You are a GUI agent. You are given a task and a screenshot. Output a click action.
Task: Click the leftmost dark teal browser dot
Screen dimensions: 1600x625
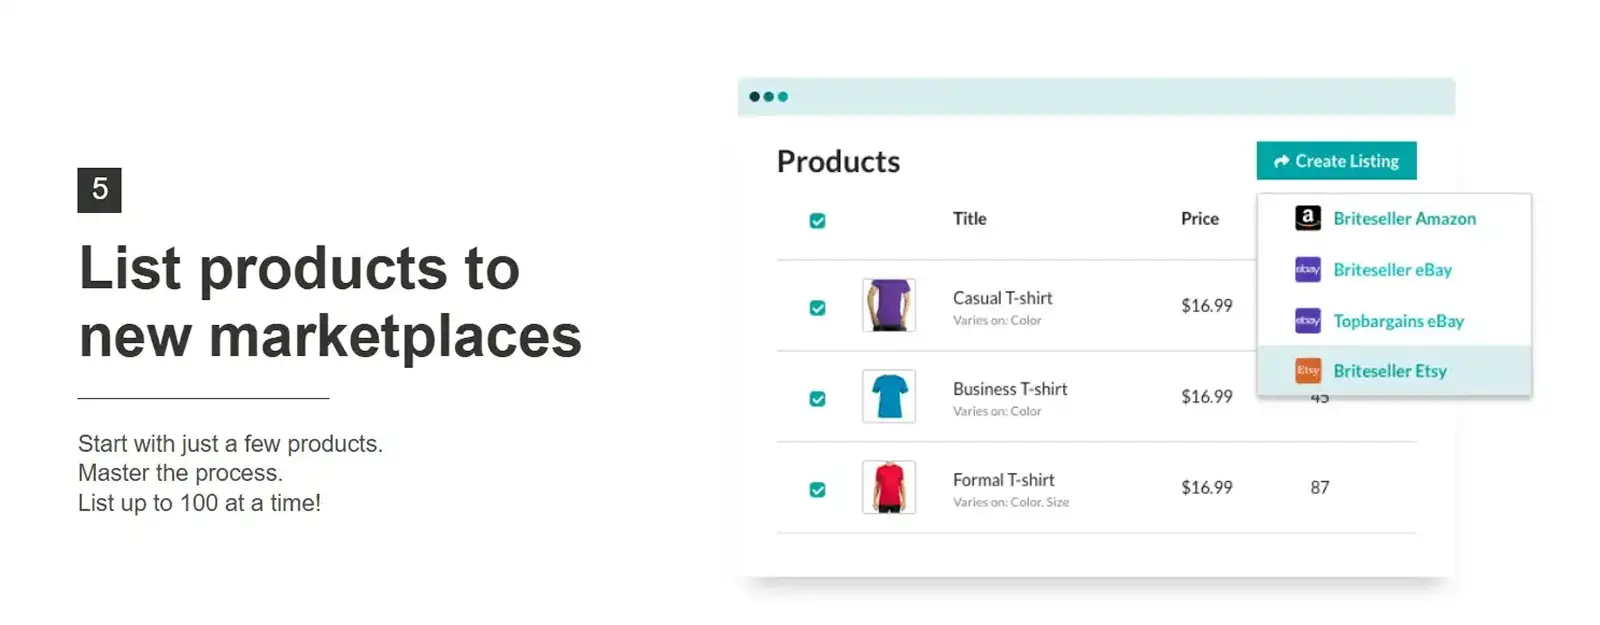click(756, 96)
